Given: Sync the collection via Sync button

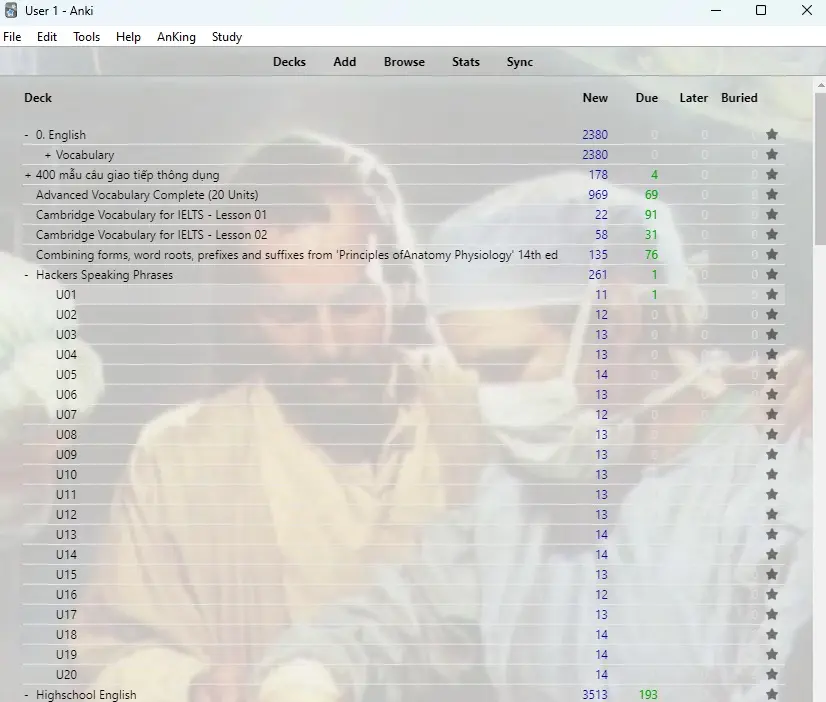Looking at the screenshot, I should click(x=519, y=62).
